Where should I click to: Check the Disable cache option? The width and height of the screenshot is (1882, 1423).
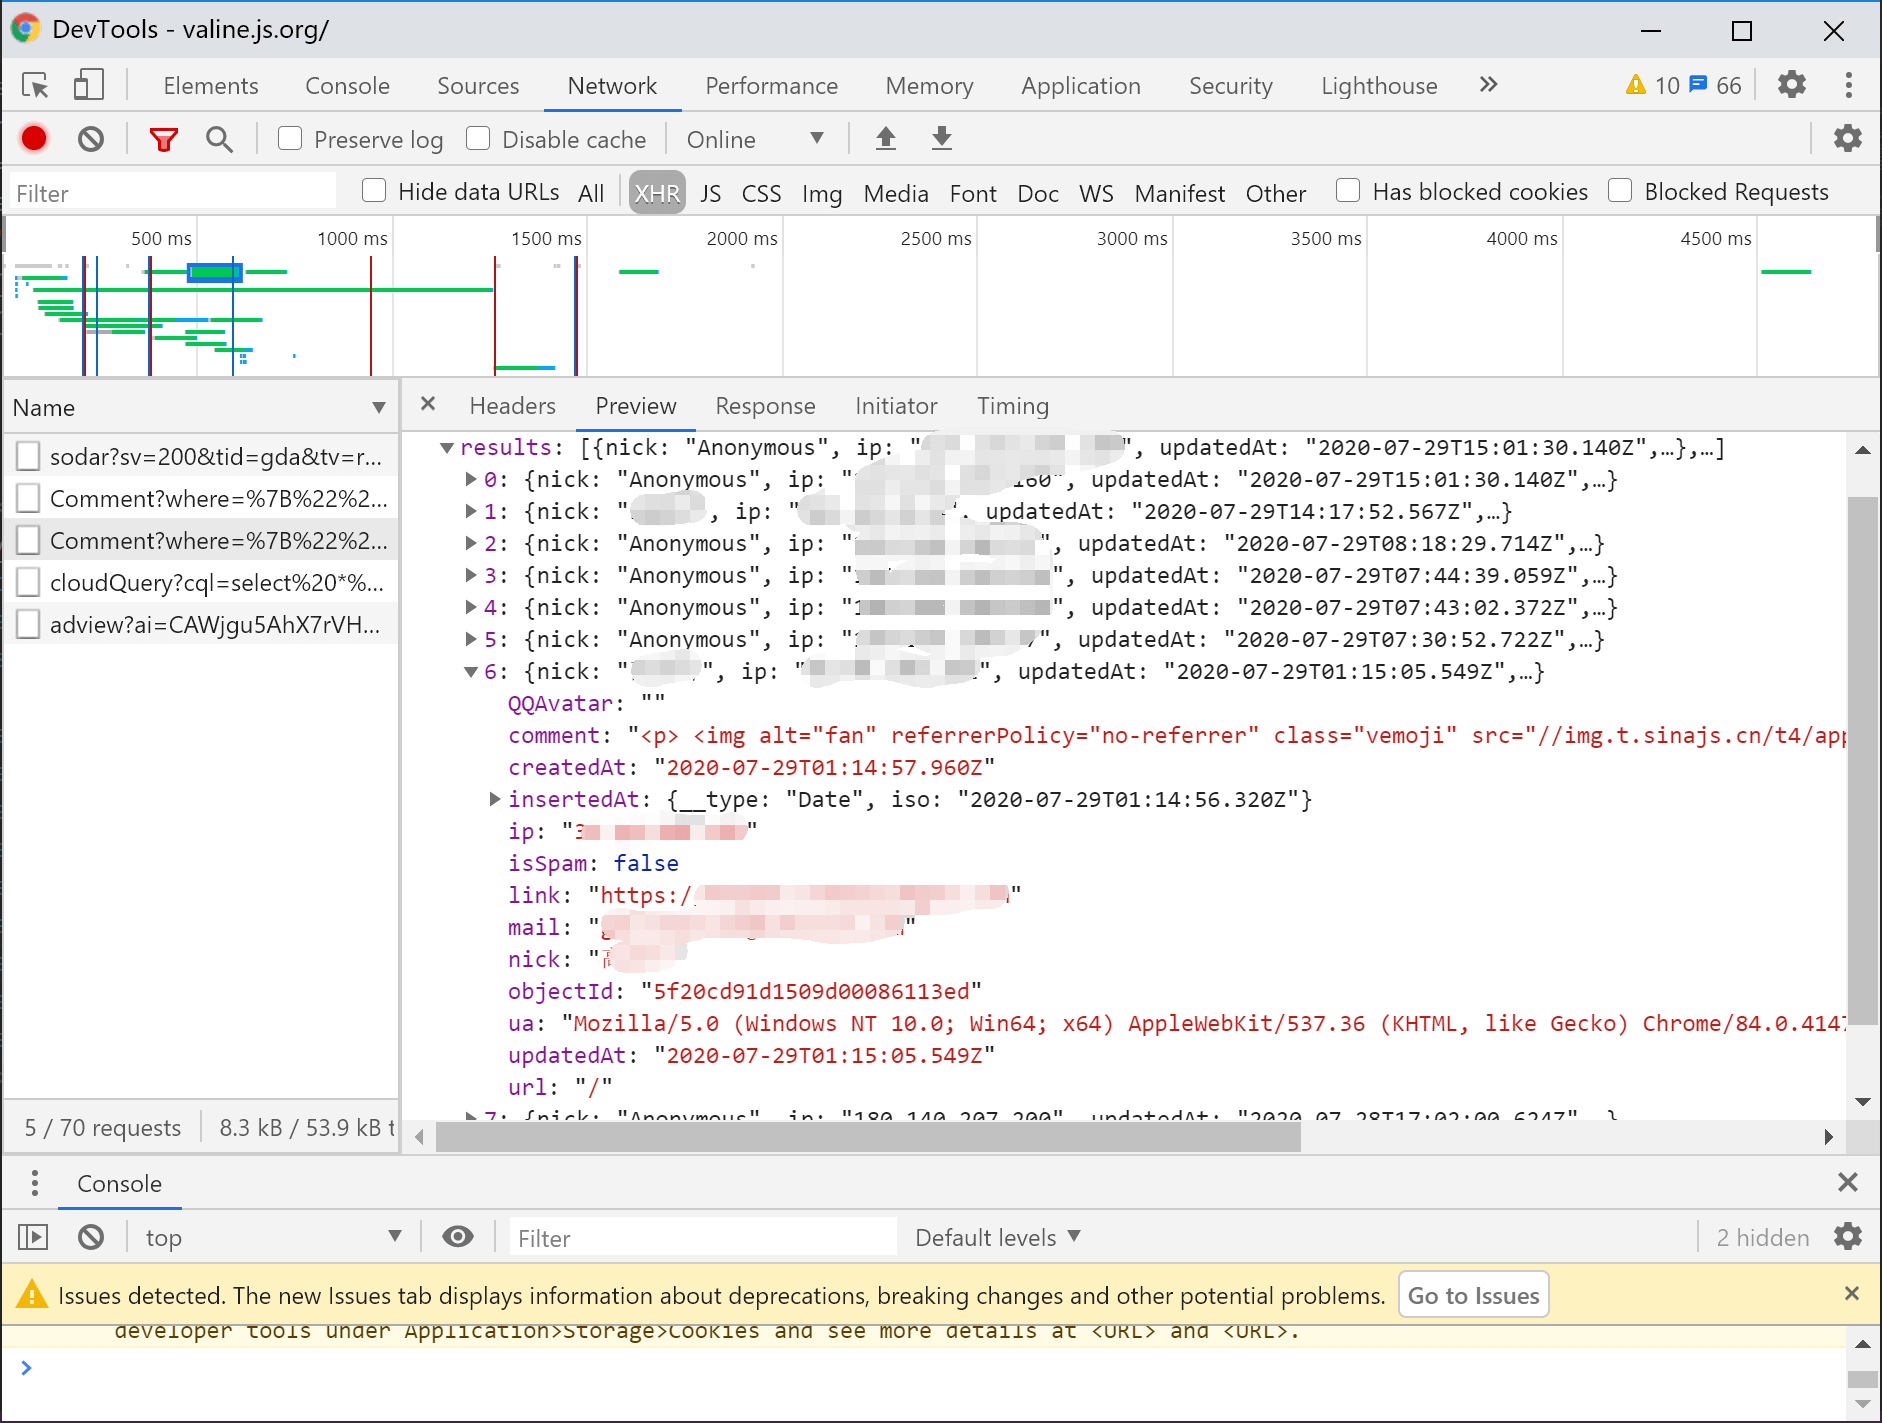click(x=478, y=139)
